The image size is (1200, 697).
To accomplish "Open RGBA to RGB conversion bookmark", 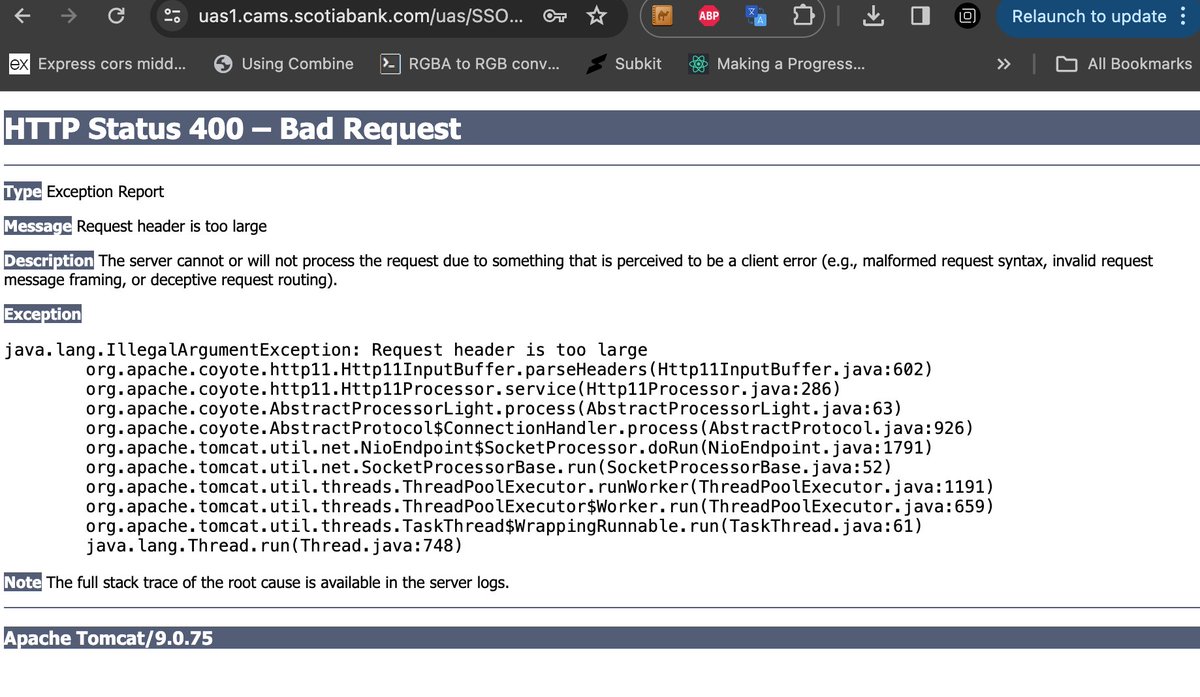I will pos(470,63).
